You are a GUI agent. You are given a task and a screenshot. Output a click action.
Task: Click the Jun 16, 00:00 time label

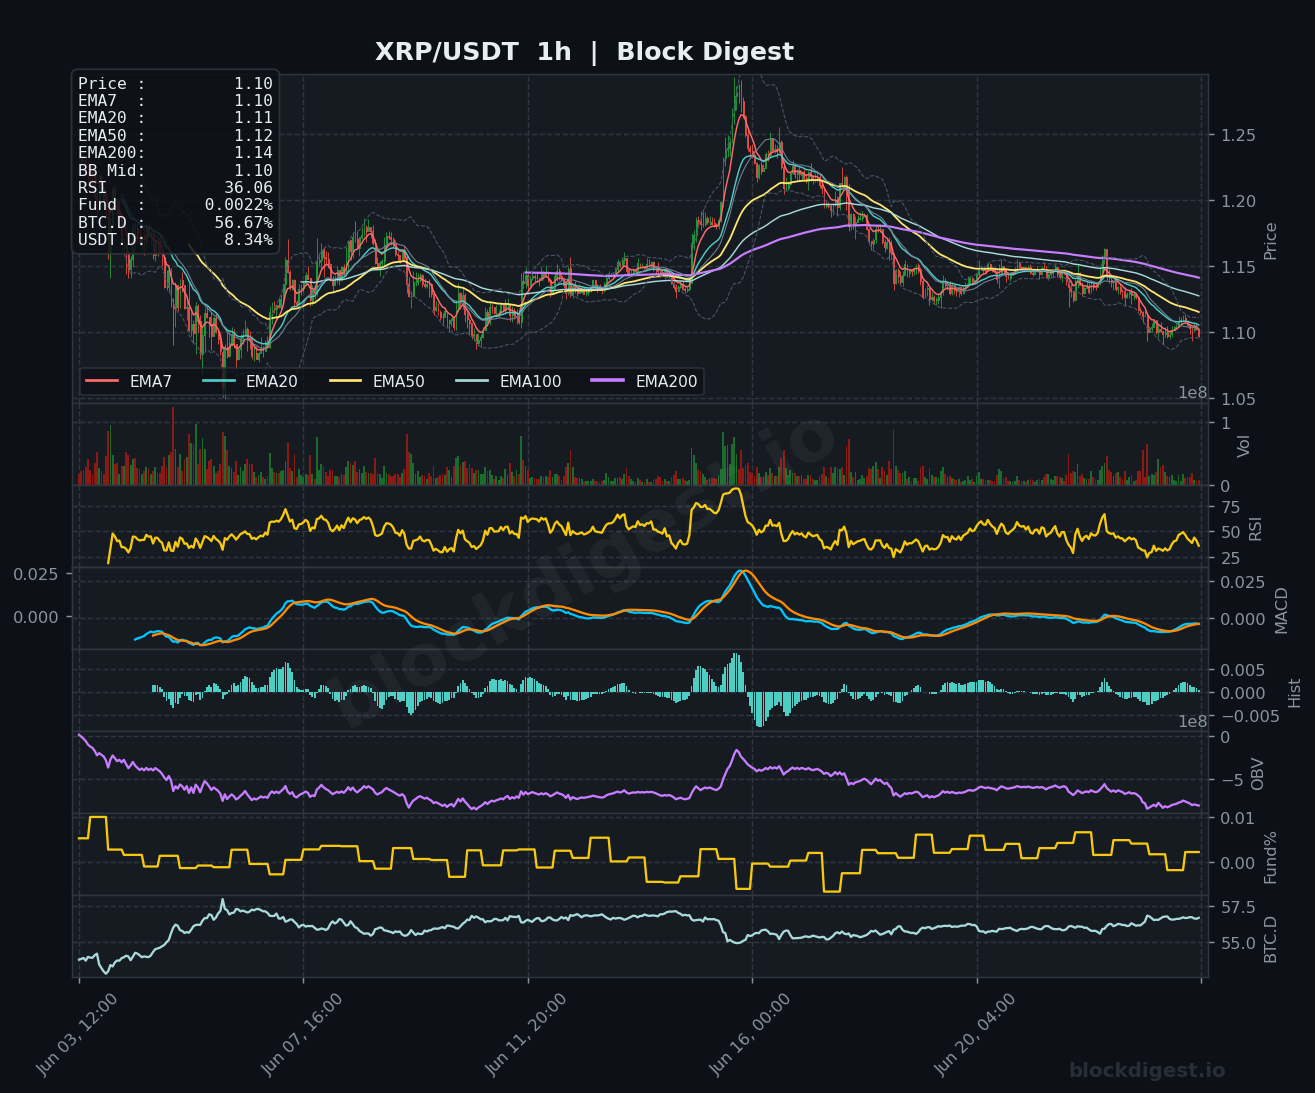750,1035
